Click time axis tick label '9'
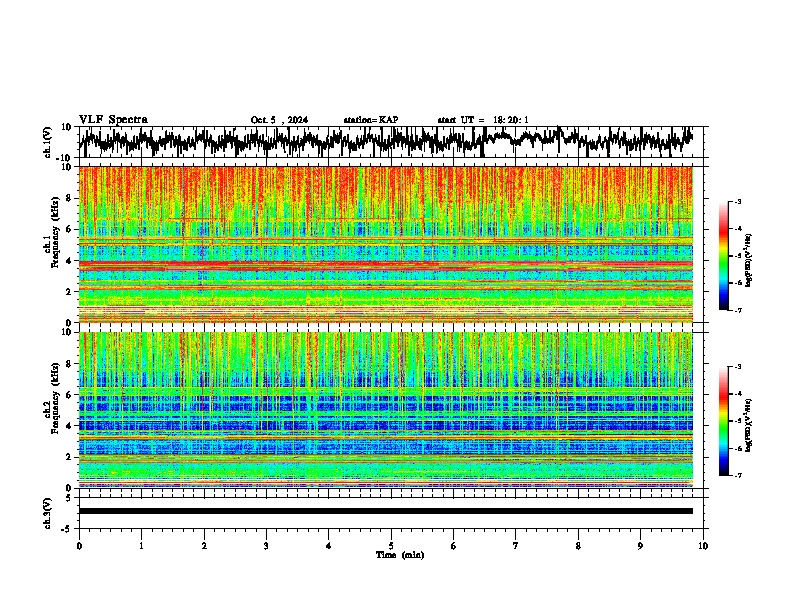The image size is (792, 612). click(x=640, y=546)
